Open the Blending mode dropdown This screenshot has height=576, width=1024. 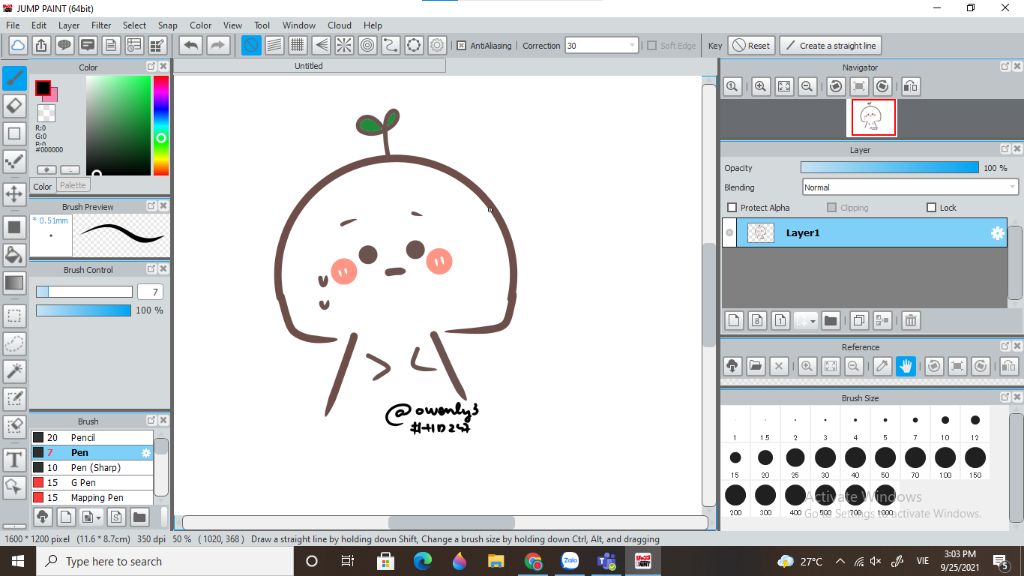click(910, 187)
